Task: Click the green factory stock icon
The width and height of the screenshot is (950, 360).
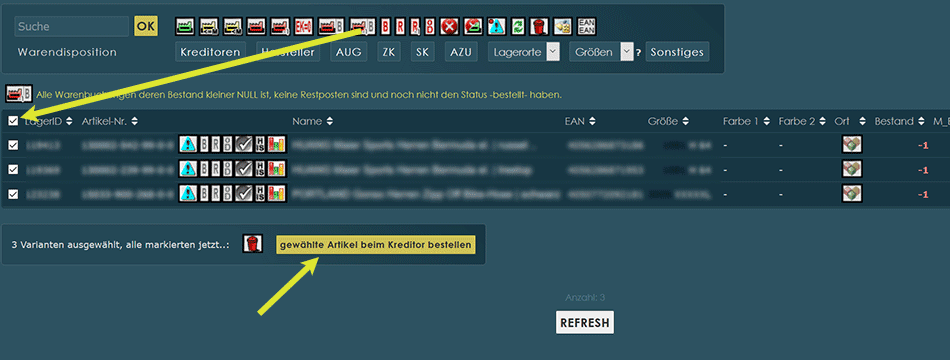Action: (x=185, y=26)
